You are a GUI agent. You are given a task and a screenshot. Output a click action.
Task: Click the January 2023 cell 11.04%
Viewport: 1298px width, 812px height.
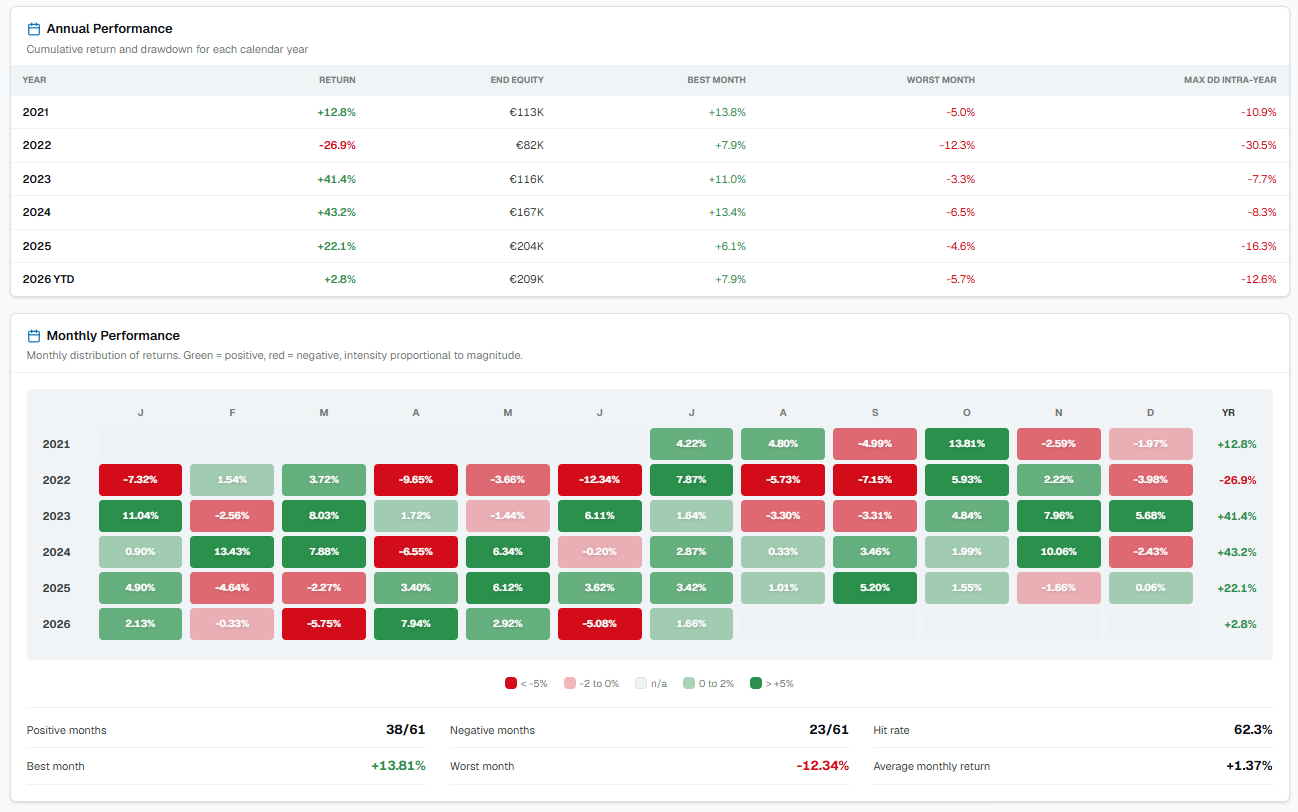141,516
